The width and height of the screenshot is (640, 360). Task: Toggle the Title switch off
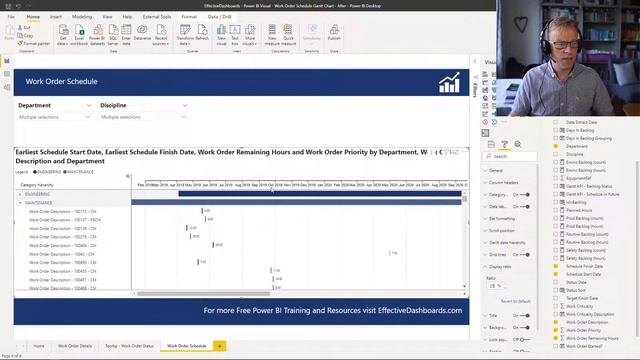525,316
